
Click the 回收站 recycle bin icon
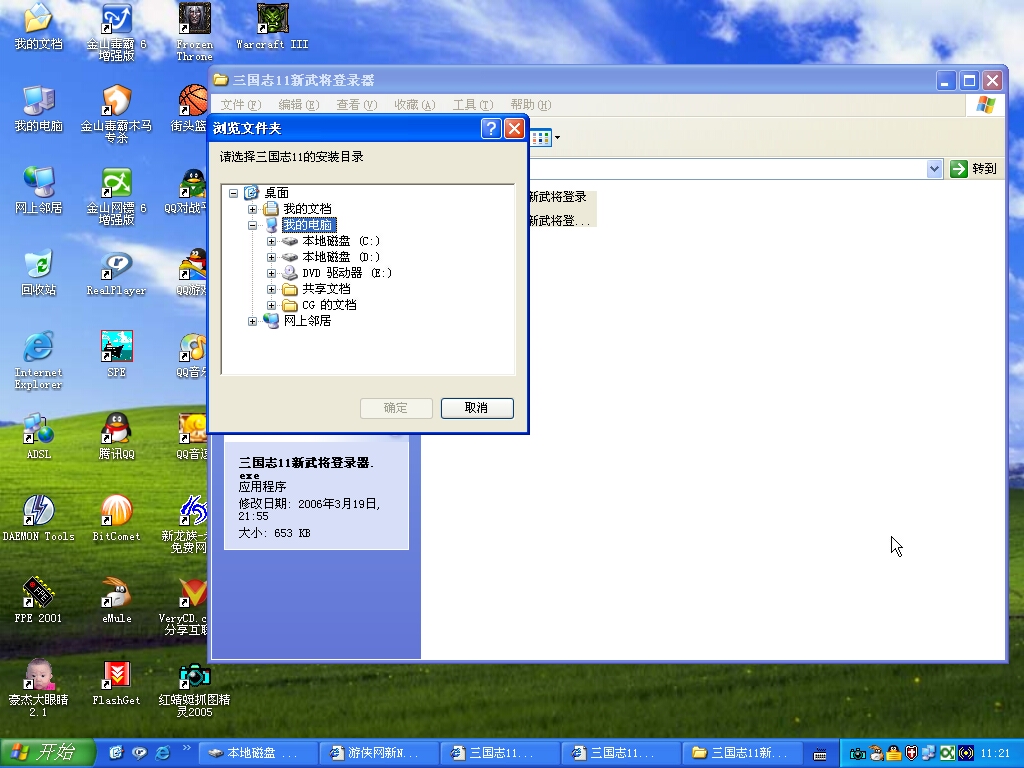point(38,266)
